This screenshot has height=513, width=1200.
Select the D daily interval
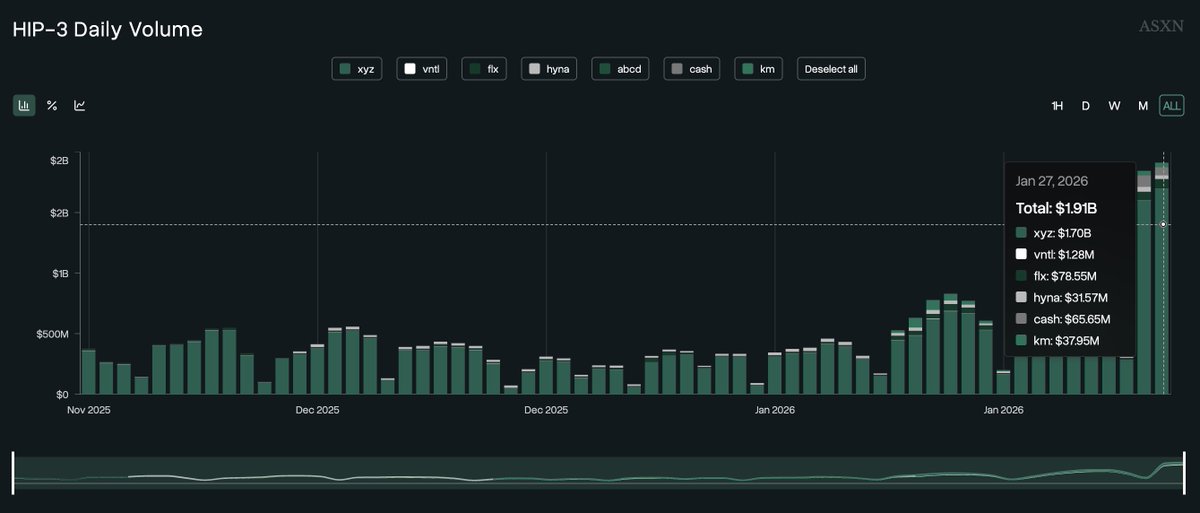[x=1085, y=106]
